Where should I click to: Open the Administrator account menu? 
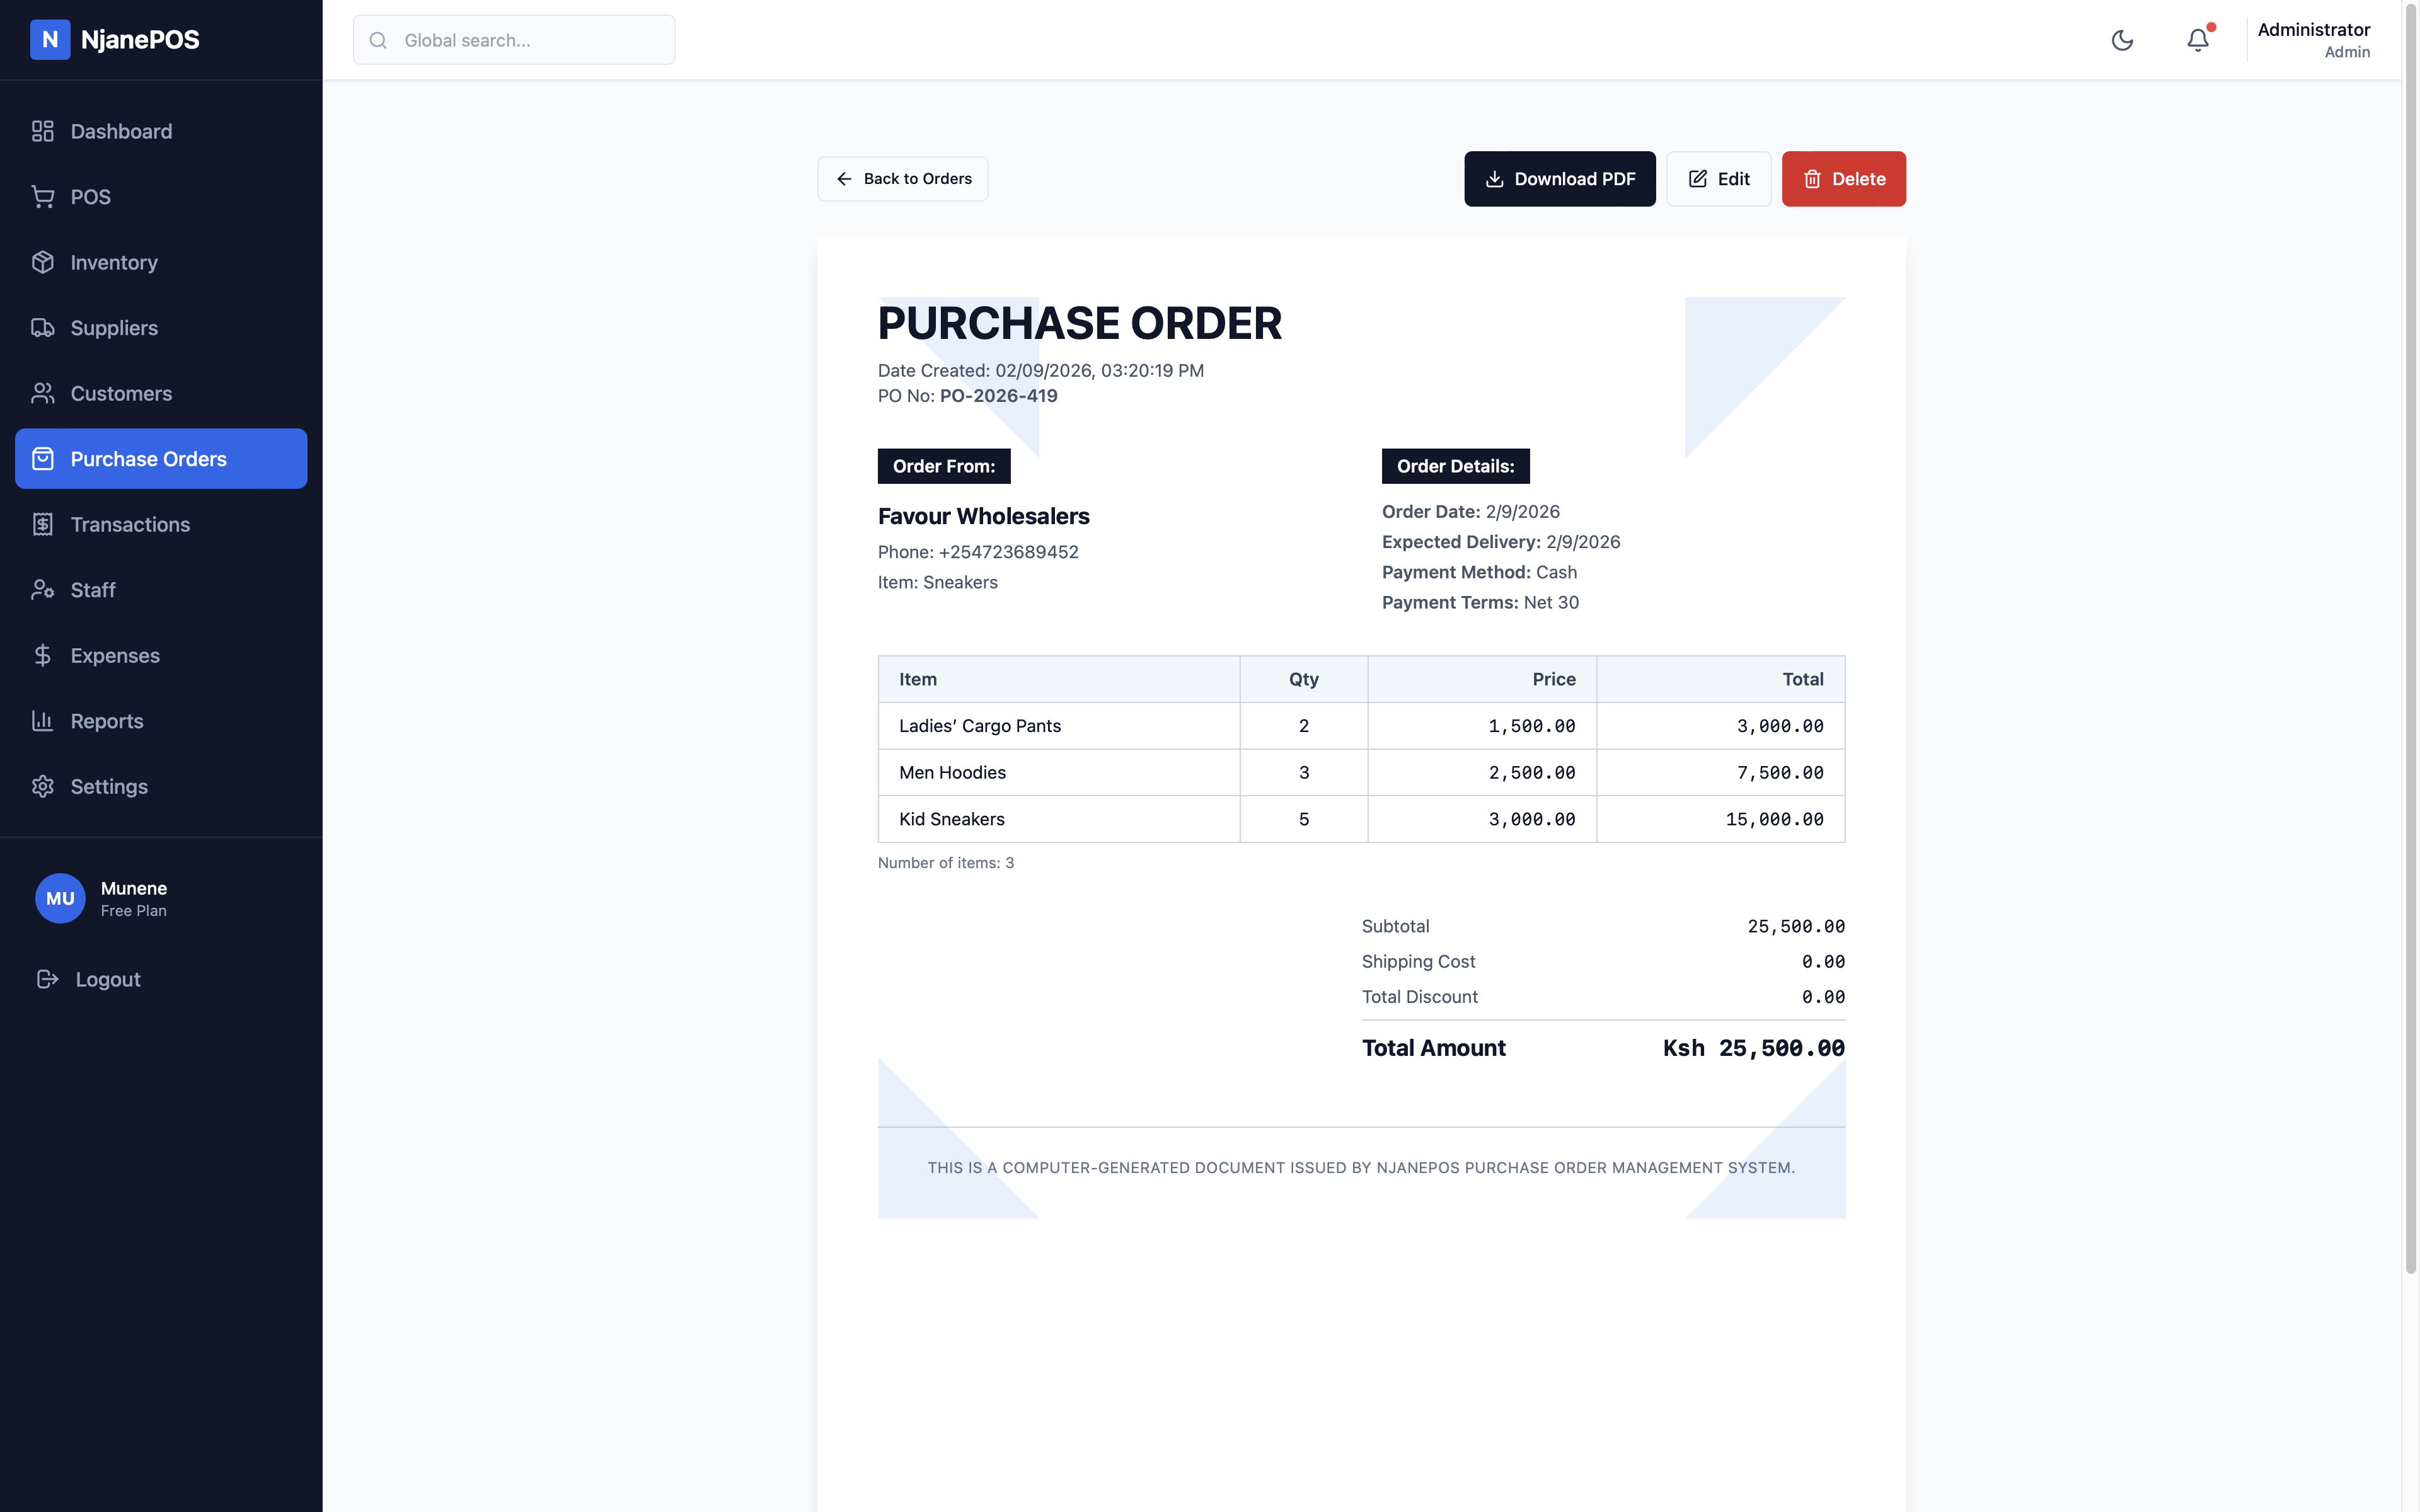pos(2313,40)
